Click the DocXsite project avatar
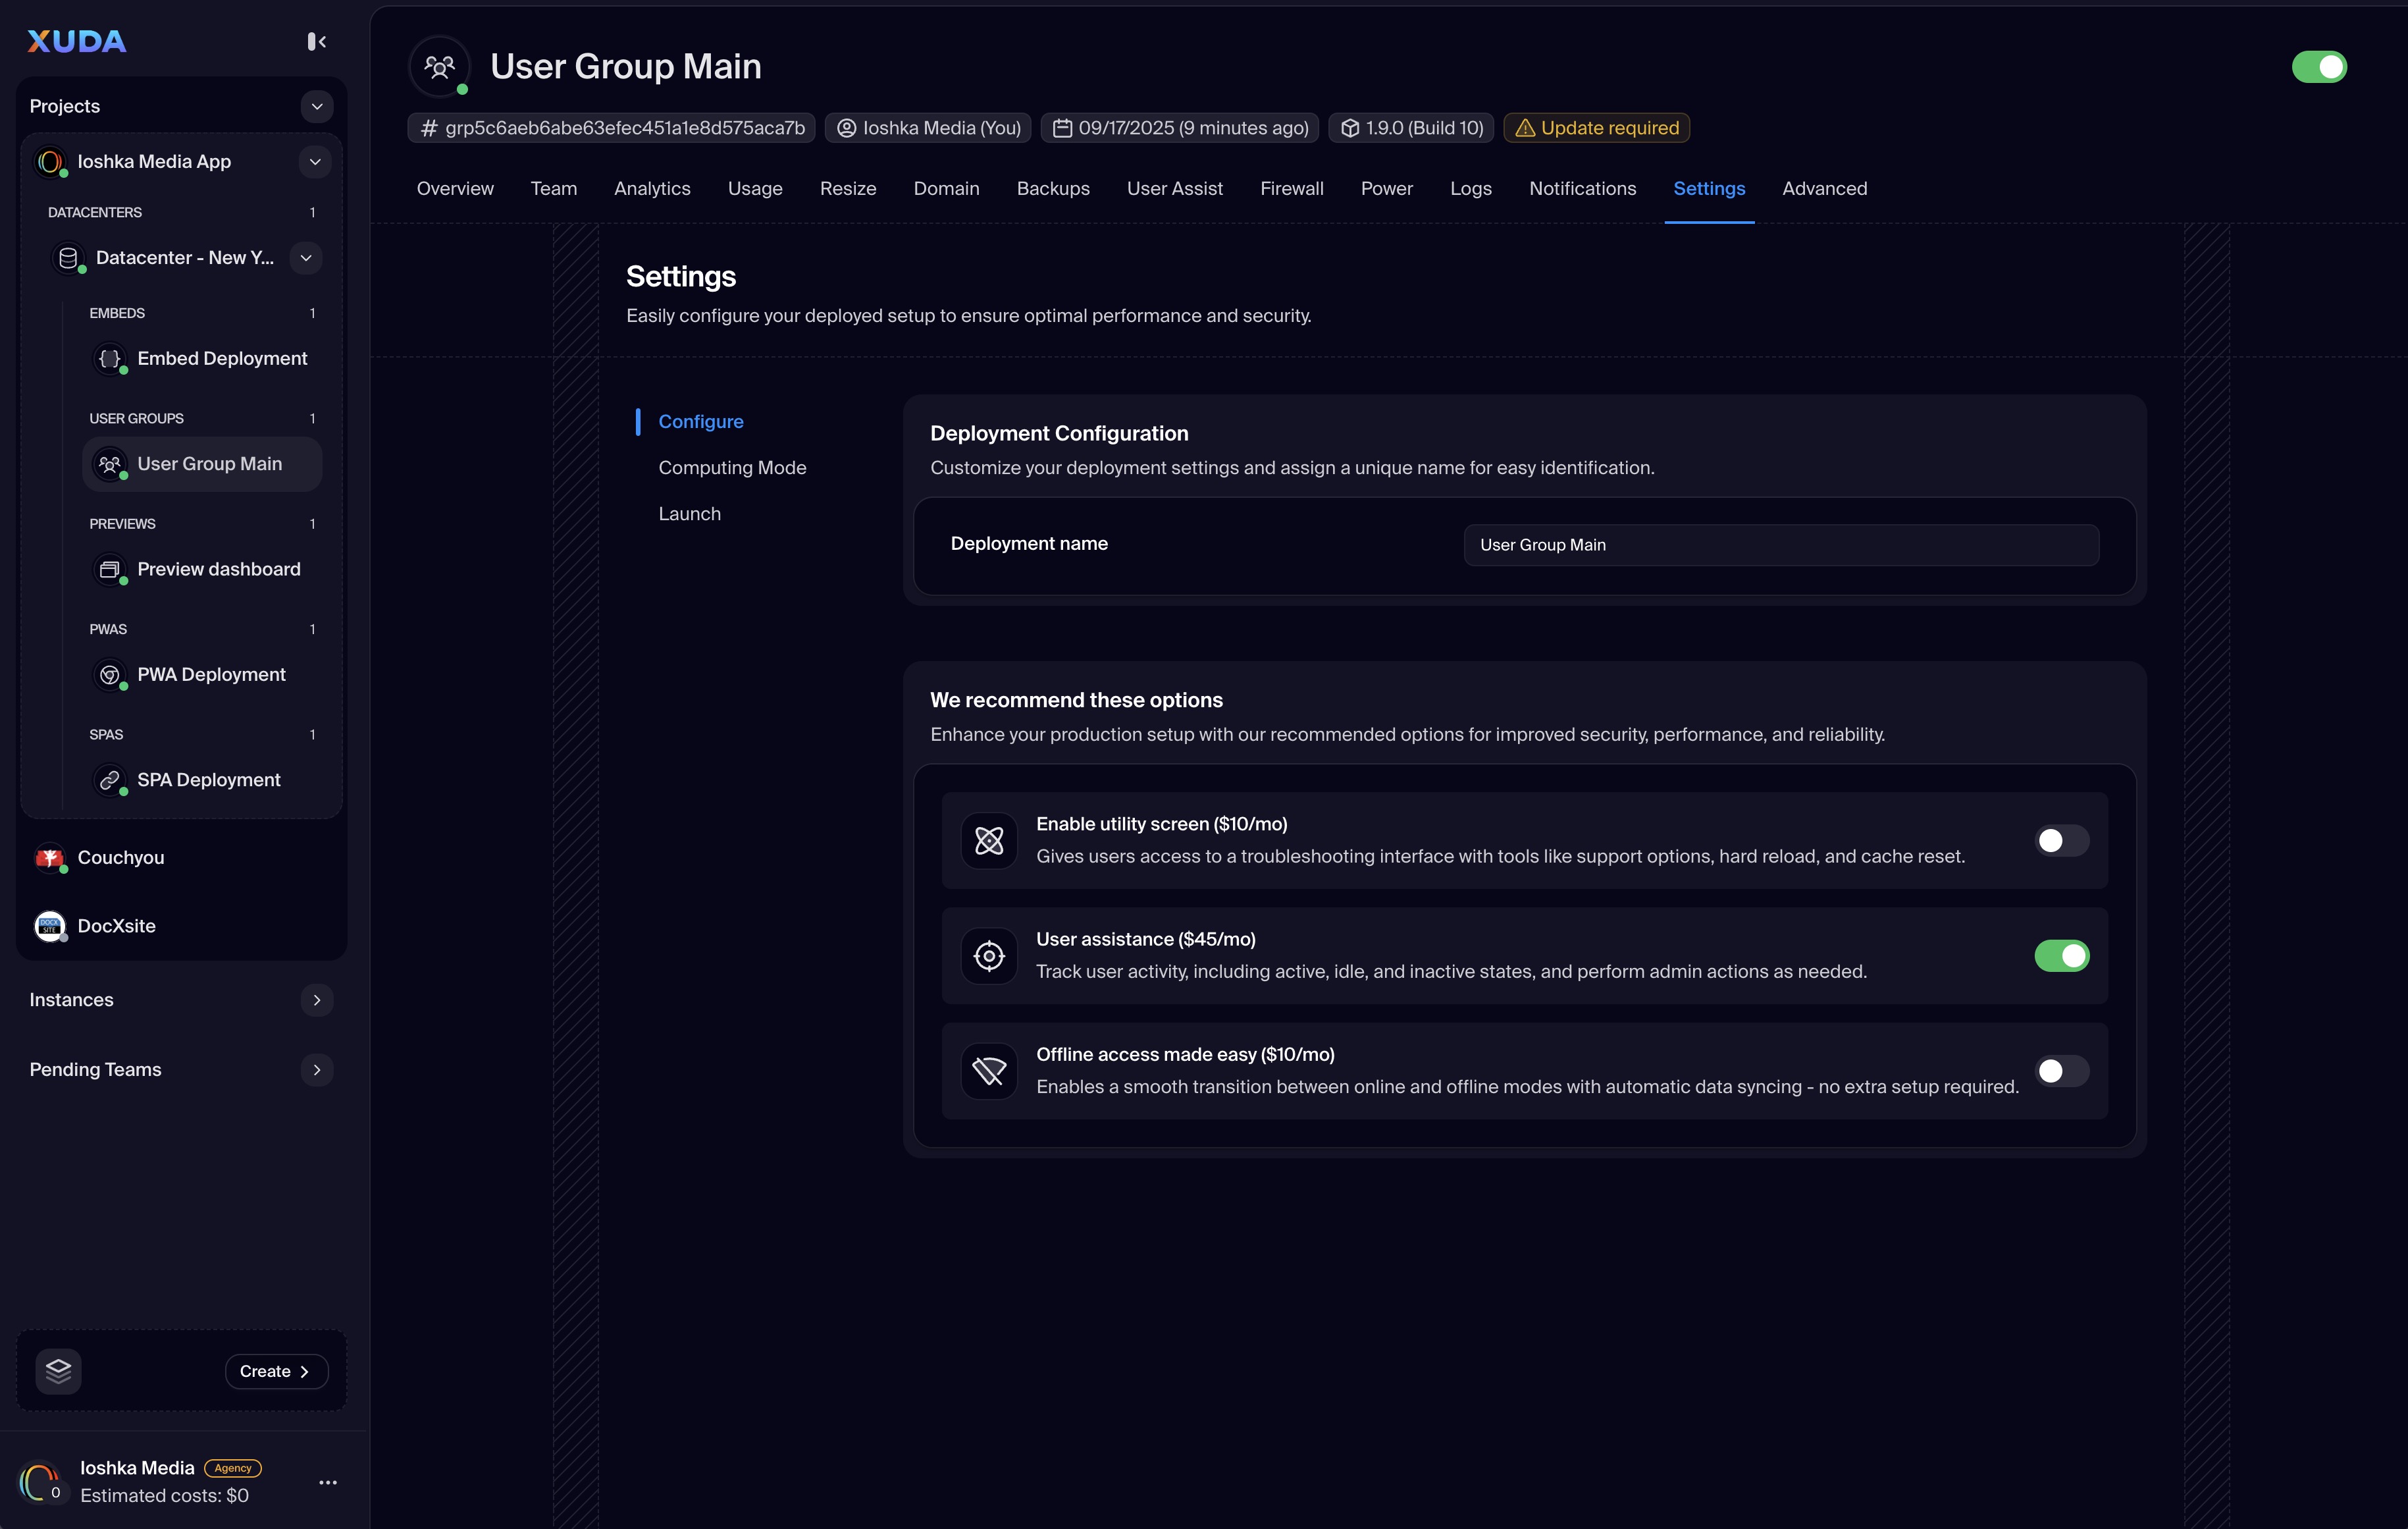2408x1529 pixels. (50, 926)
